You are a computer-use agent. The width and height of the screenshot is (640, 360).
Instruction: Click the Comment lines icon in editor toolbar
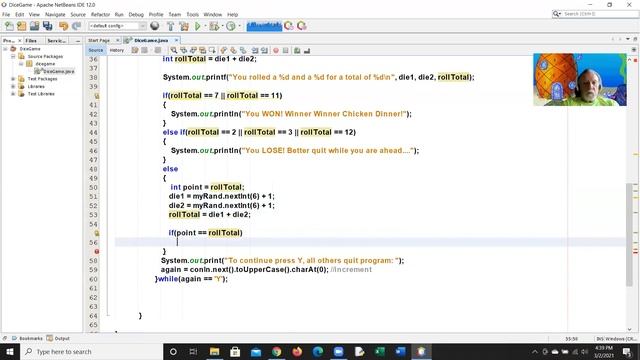297,50
